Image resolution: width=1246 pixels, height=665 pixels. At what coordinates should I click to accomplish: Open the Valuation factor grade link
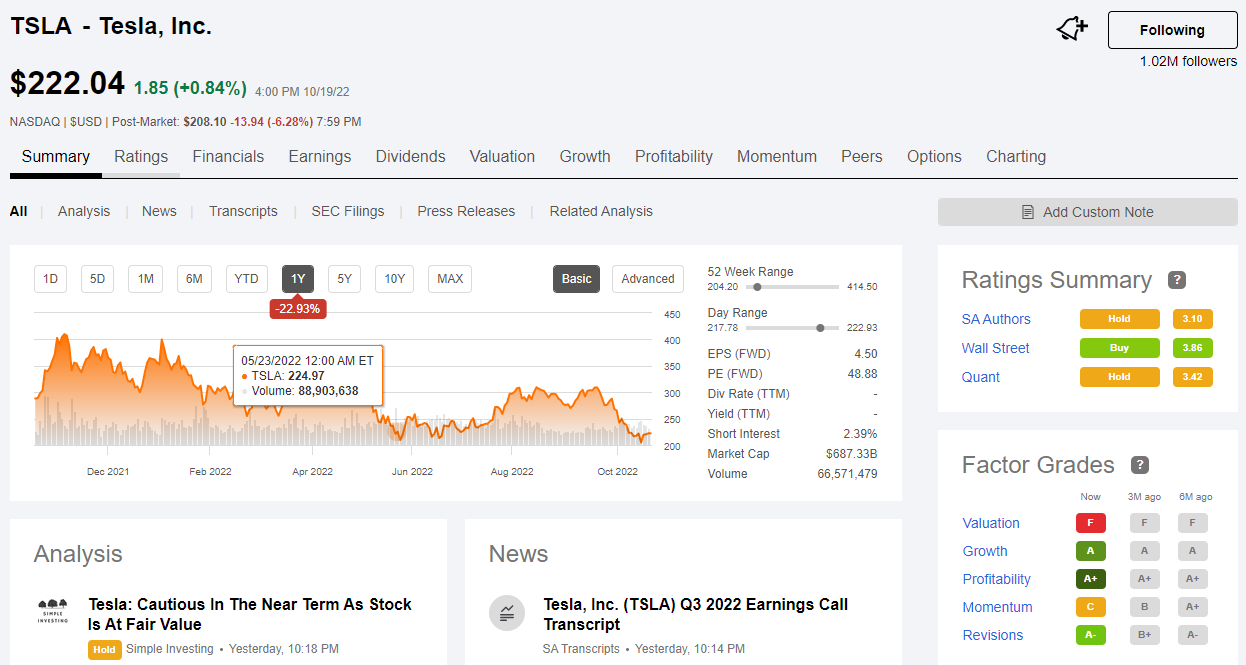pyautogui.click(x=991, y=523)
